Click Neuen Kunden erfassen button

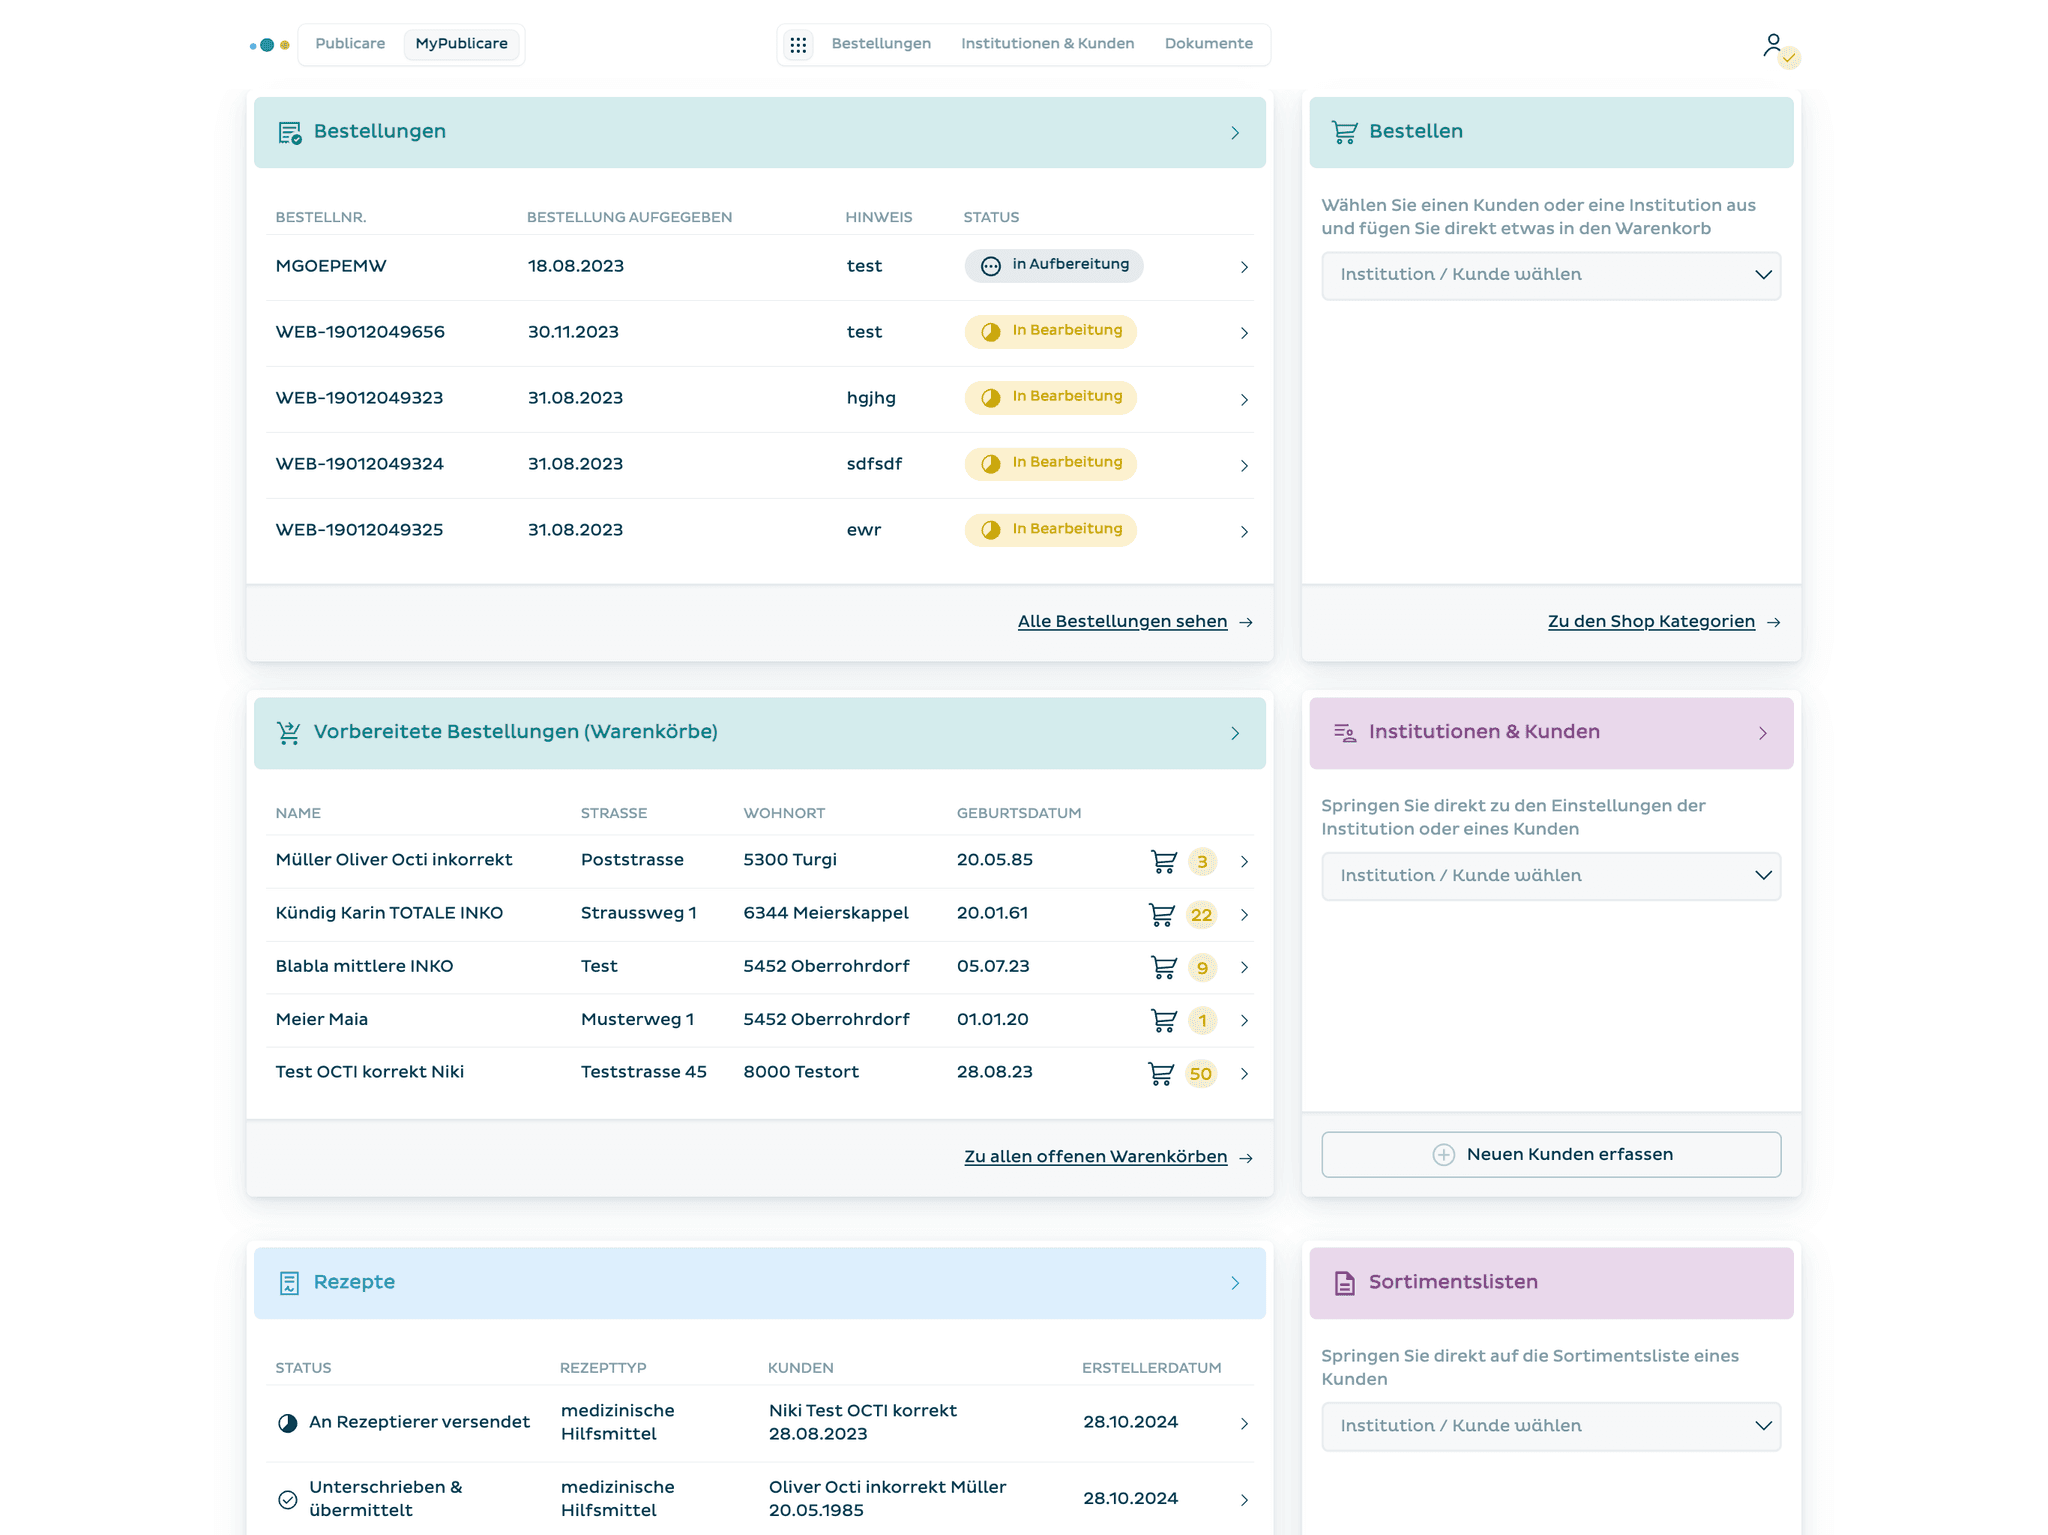(1551, 1154)
